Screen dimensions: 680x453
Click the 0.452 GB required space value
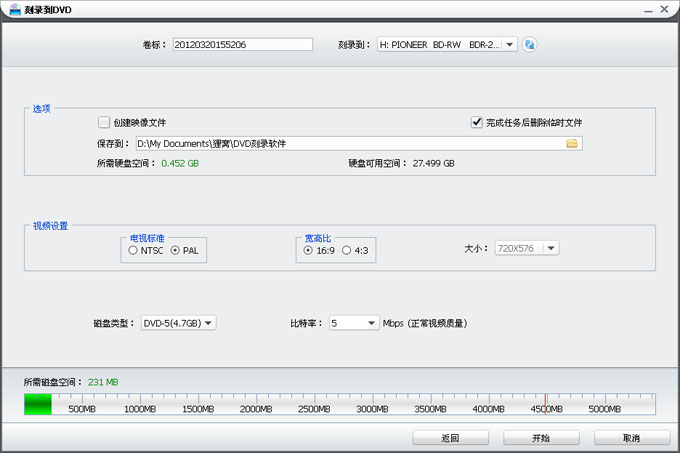pos(180,163)
